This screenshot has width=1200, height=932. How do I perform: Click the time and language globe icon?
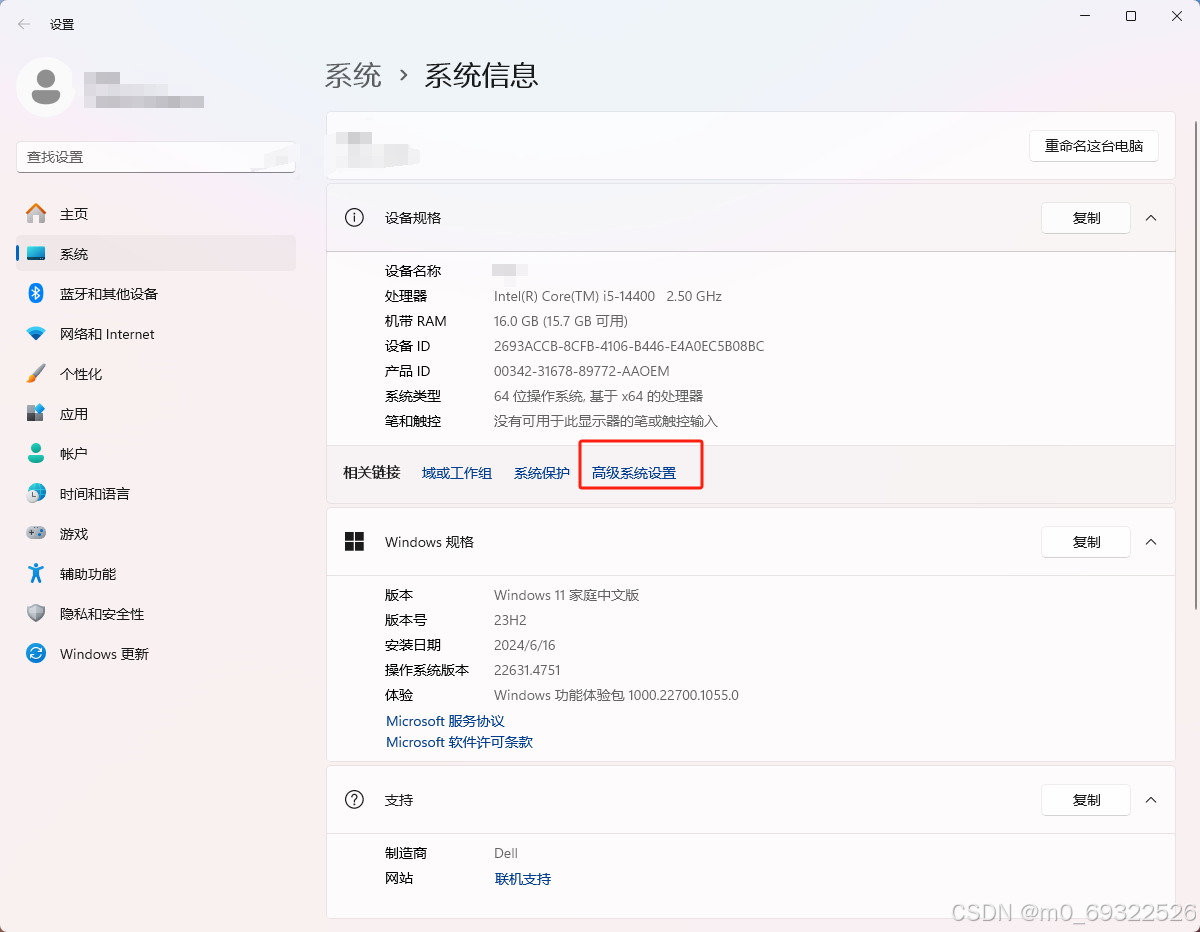pos(36,494)
